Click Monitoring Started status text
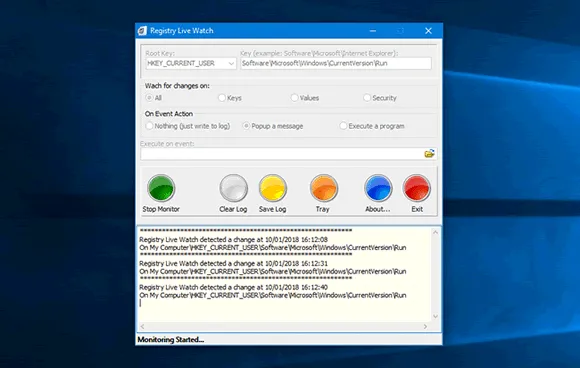The height and width of the screenshot is (368, 580). pos(171,339)
